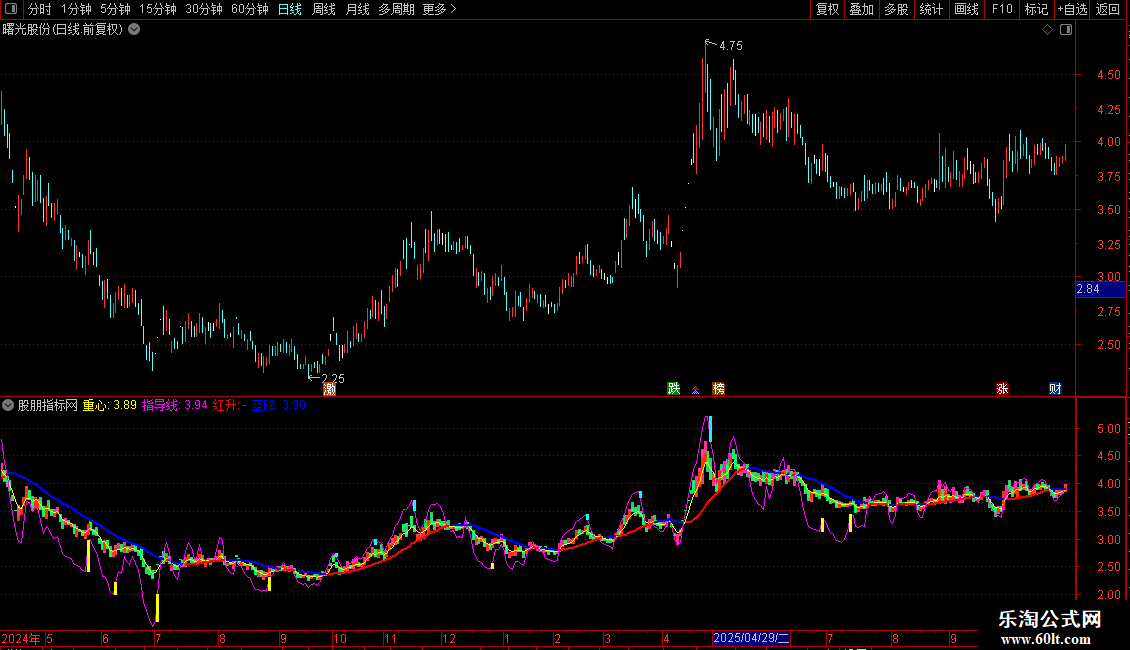Click the 返回 back button
1130x650 pixels.
click(x=1108, y=9)
